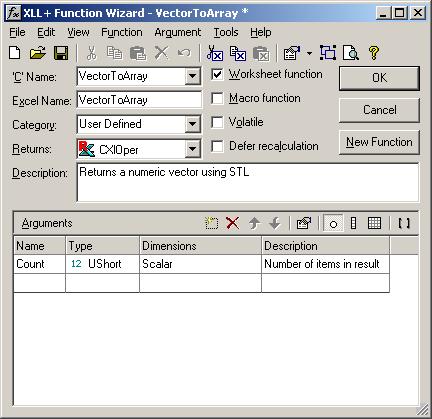Screen dimensions: 432x419
Task: Select the matrix grid dimension icon
Action: (374, 223)
